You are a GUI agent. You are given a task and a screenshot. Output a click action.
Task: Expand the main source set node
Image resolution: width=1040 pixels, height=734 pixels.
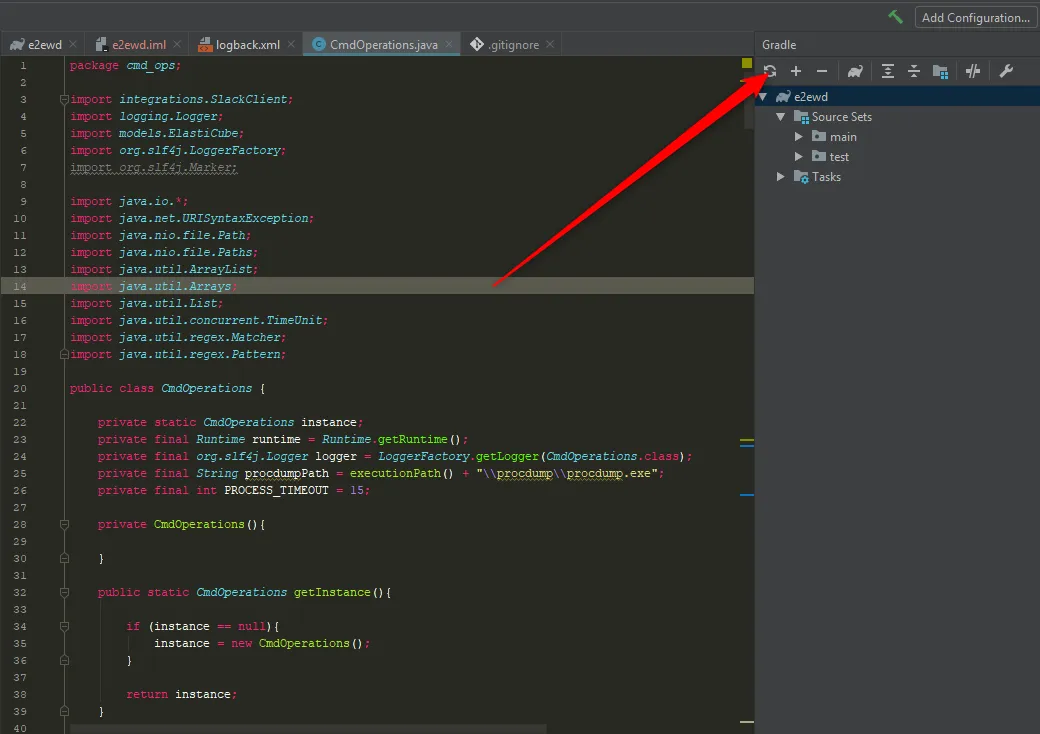pyautogui.click(x=798, y=136)
